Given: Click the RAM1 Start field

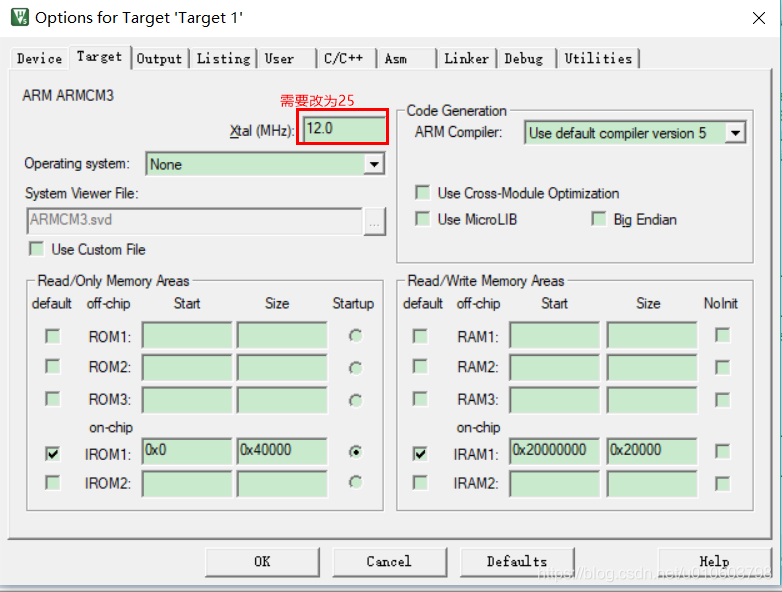Looking at the screenshot, I should [555, 335].
